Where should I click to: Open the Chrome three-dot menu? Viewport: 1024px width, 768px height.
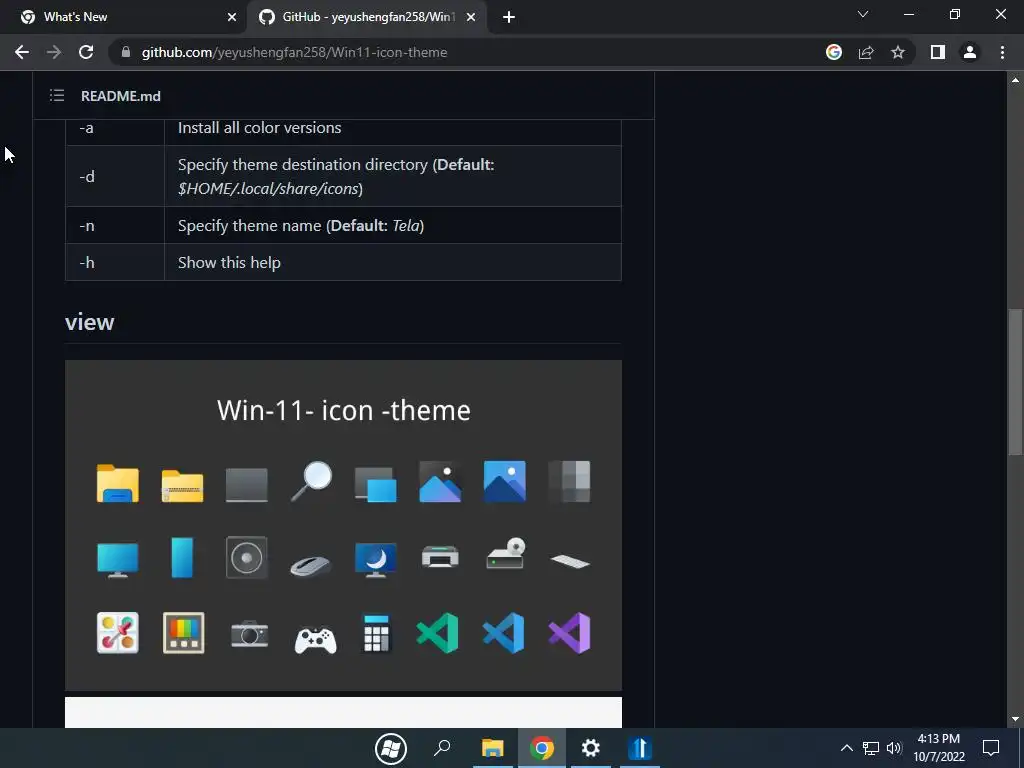[1002, 52]
